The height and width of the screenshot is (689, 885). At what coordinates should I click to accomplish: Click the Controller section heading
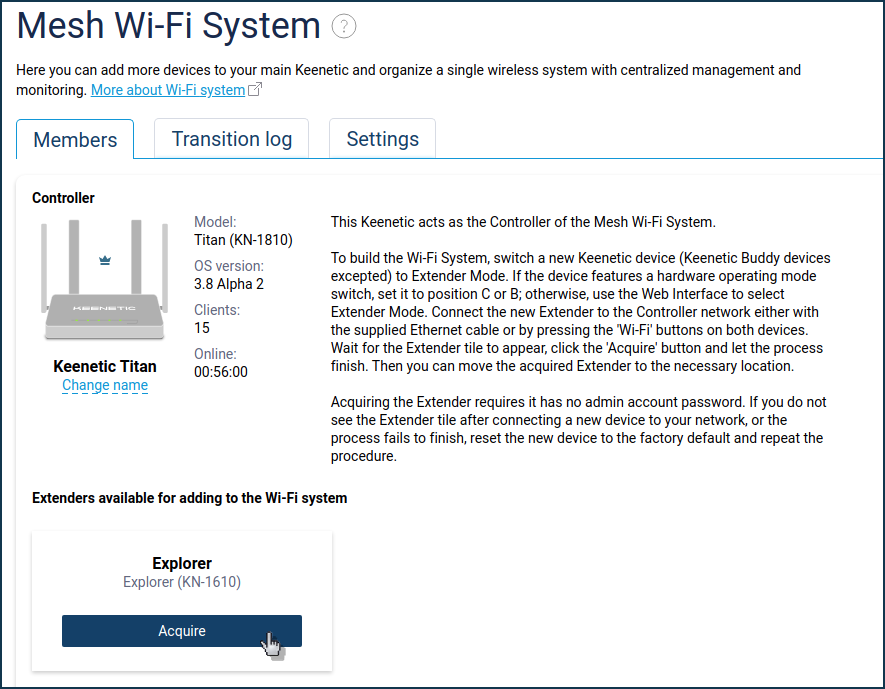coord(63,198)
